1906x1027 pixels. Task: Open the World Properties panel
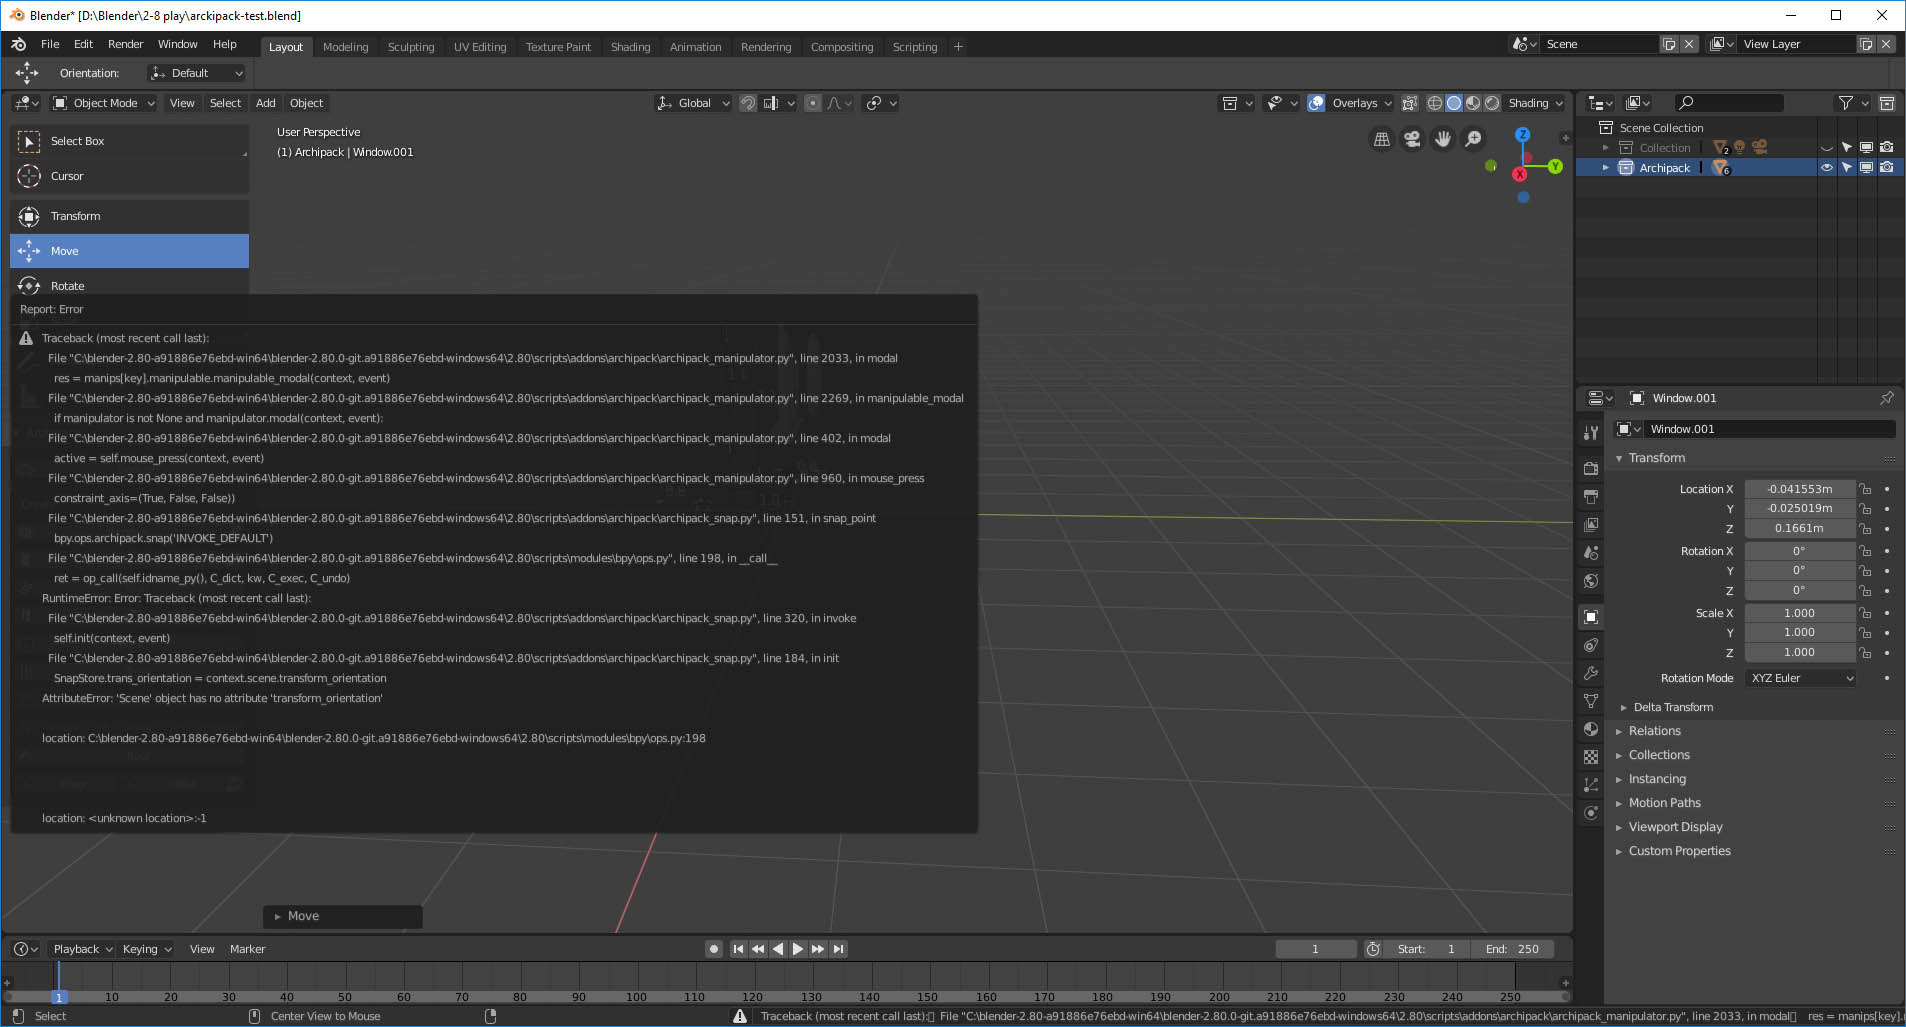1592,580
